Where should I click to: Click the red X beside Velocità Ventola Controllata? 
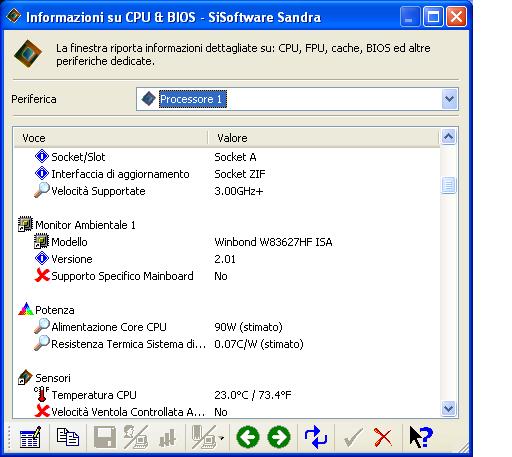[x=42, y=411]
